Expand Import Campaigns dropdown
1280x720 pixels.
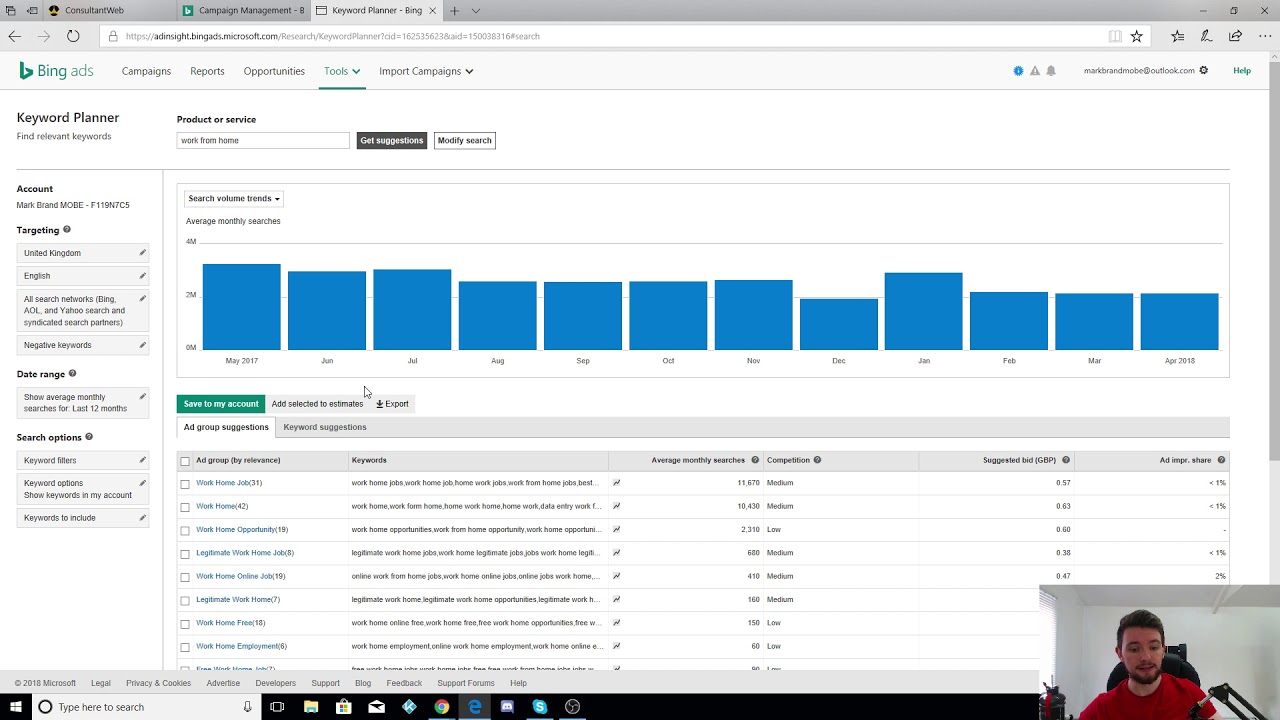(x=426, y=71)
